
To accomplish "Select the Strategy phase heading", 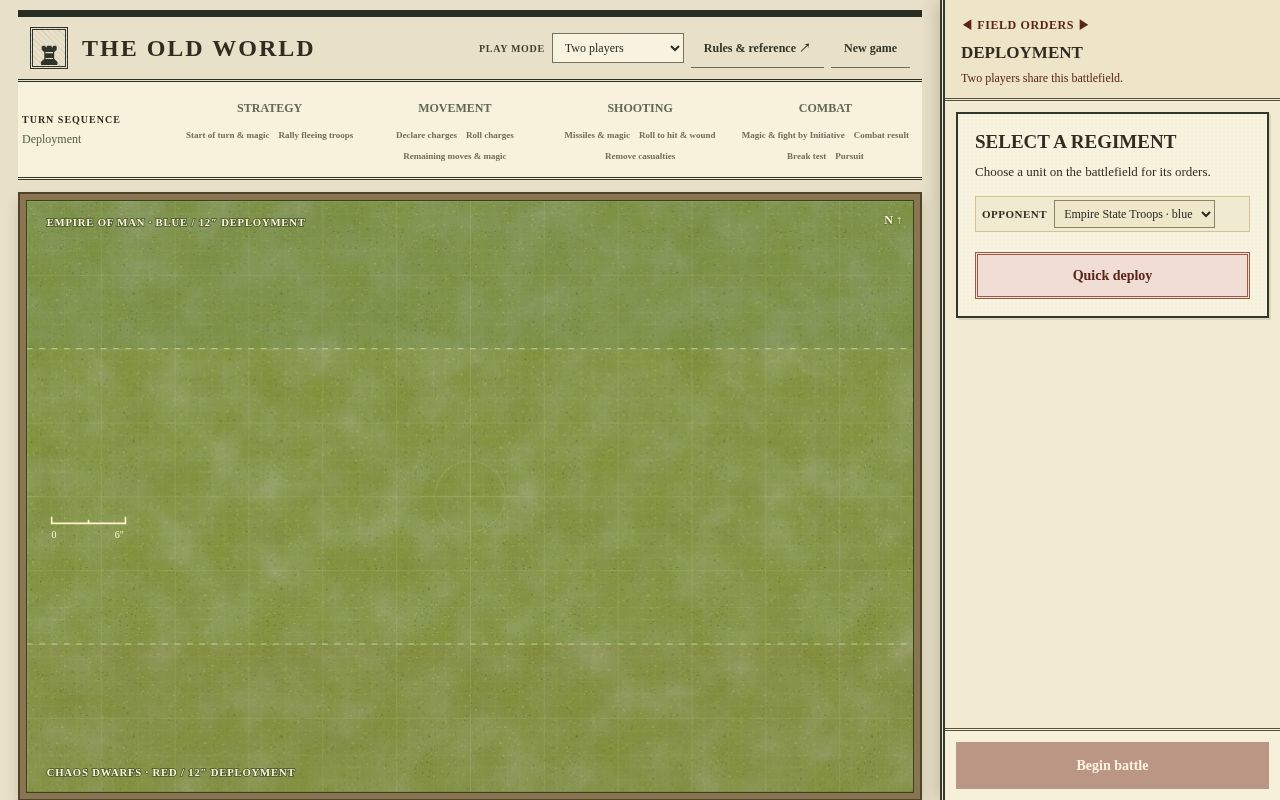I will tap(269, 108).
